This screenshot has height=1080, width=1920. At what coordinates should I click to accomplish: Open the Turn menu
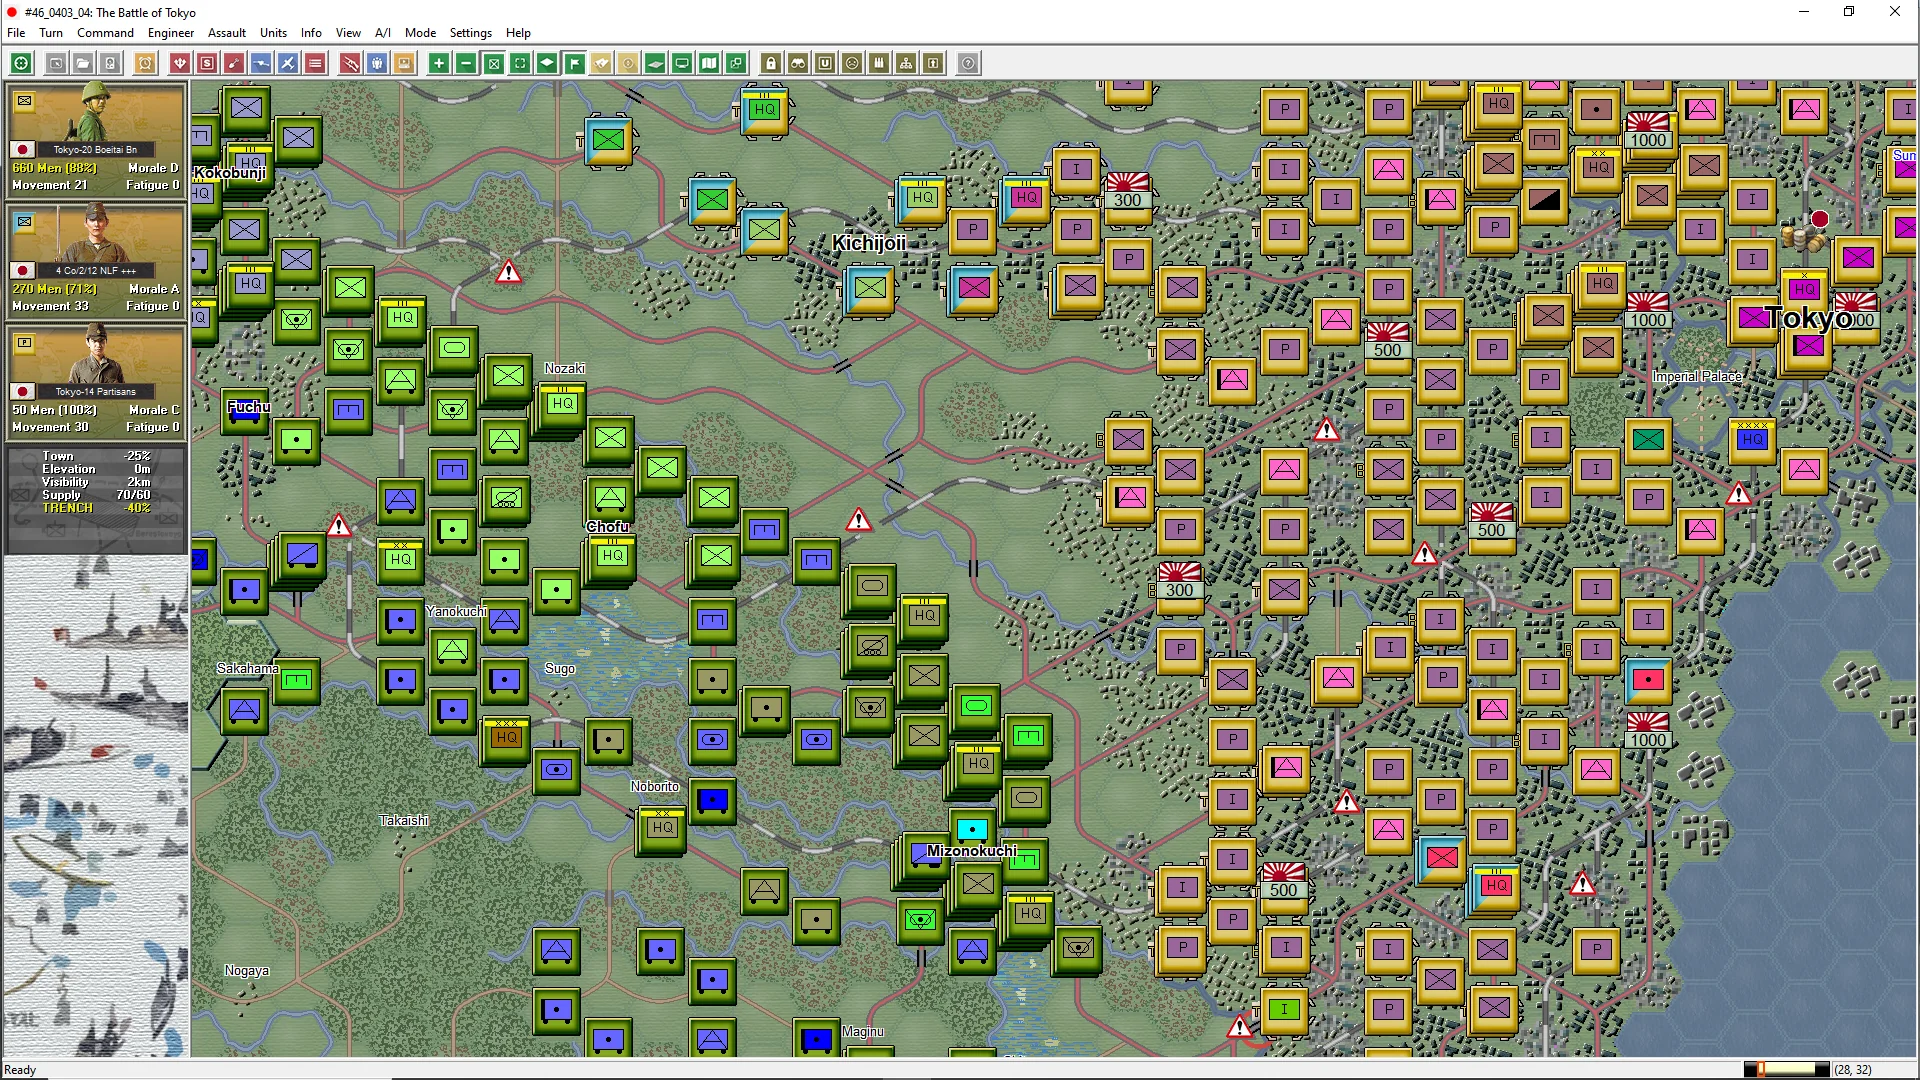[51, 33]
